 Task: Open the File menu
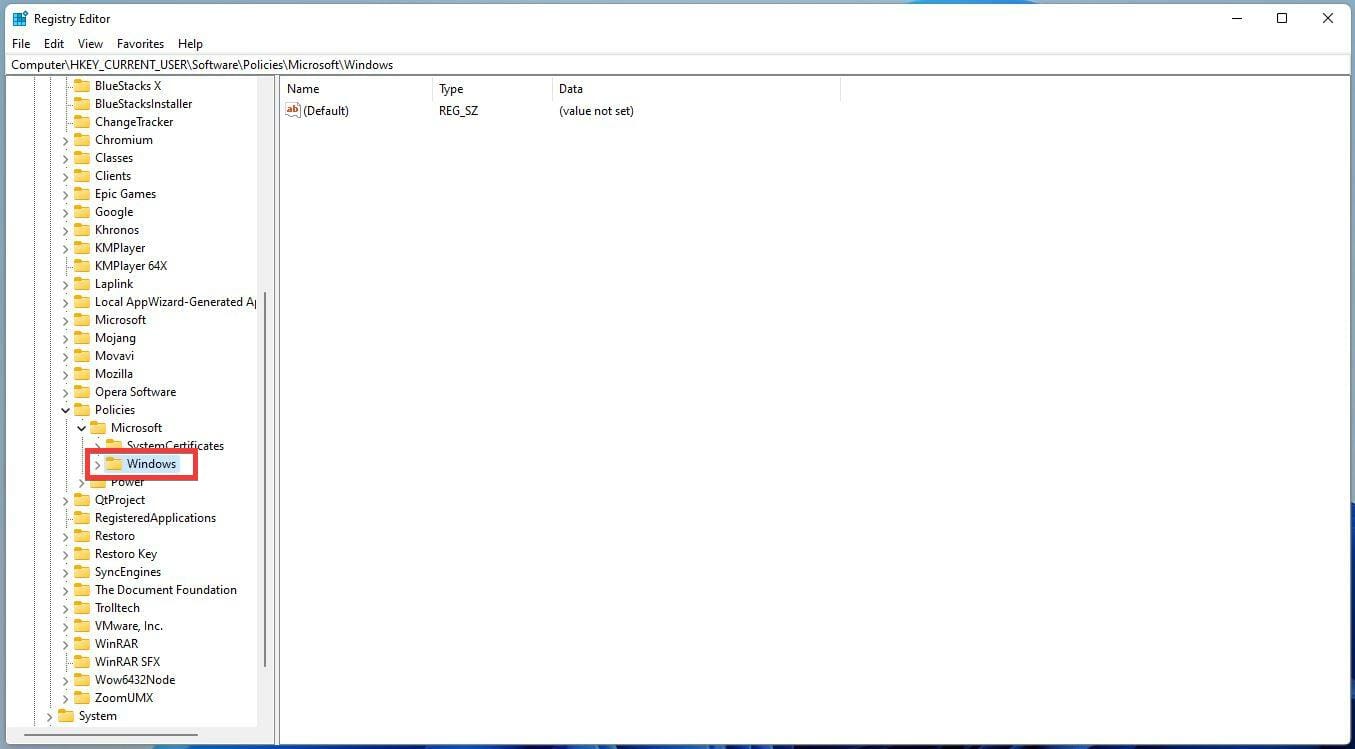tap(20, 43)
